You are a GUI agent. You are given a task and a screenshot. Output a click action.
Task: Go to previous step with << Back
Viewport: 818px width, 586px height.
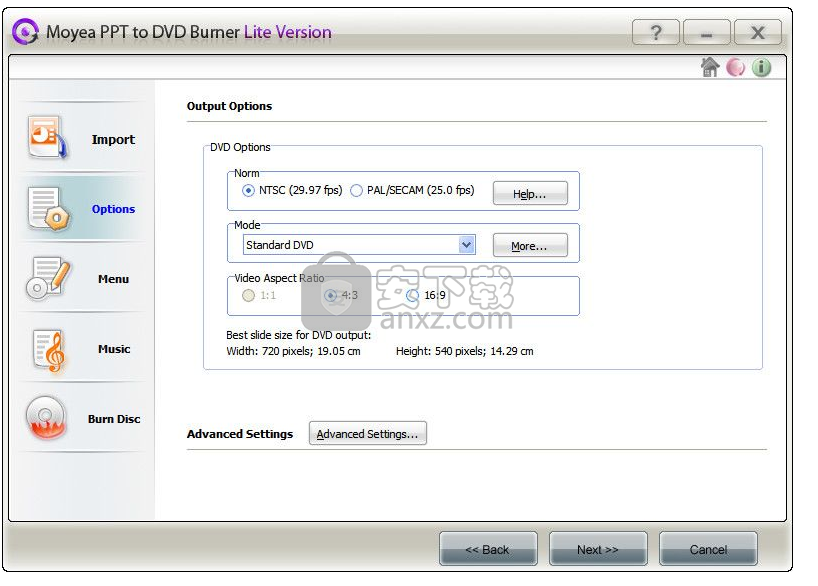pos(488,549)
